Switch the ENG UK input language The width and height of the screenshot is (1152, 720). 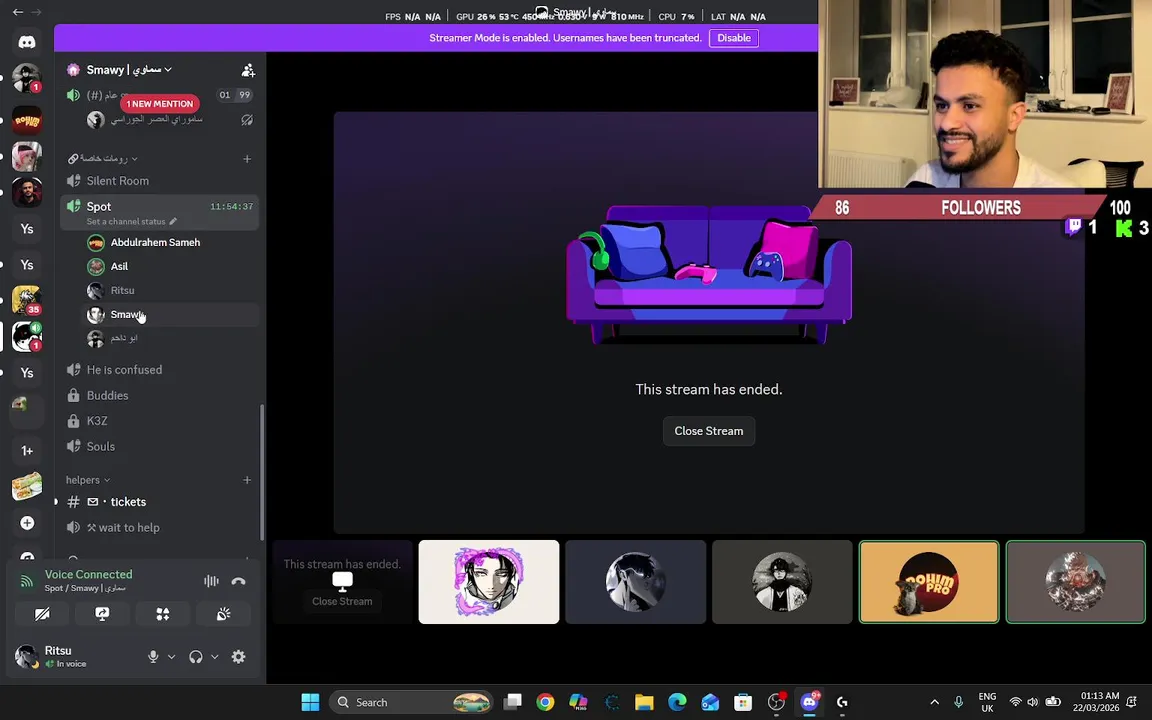[x=987, y=702]
